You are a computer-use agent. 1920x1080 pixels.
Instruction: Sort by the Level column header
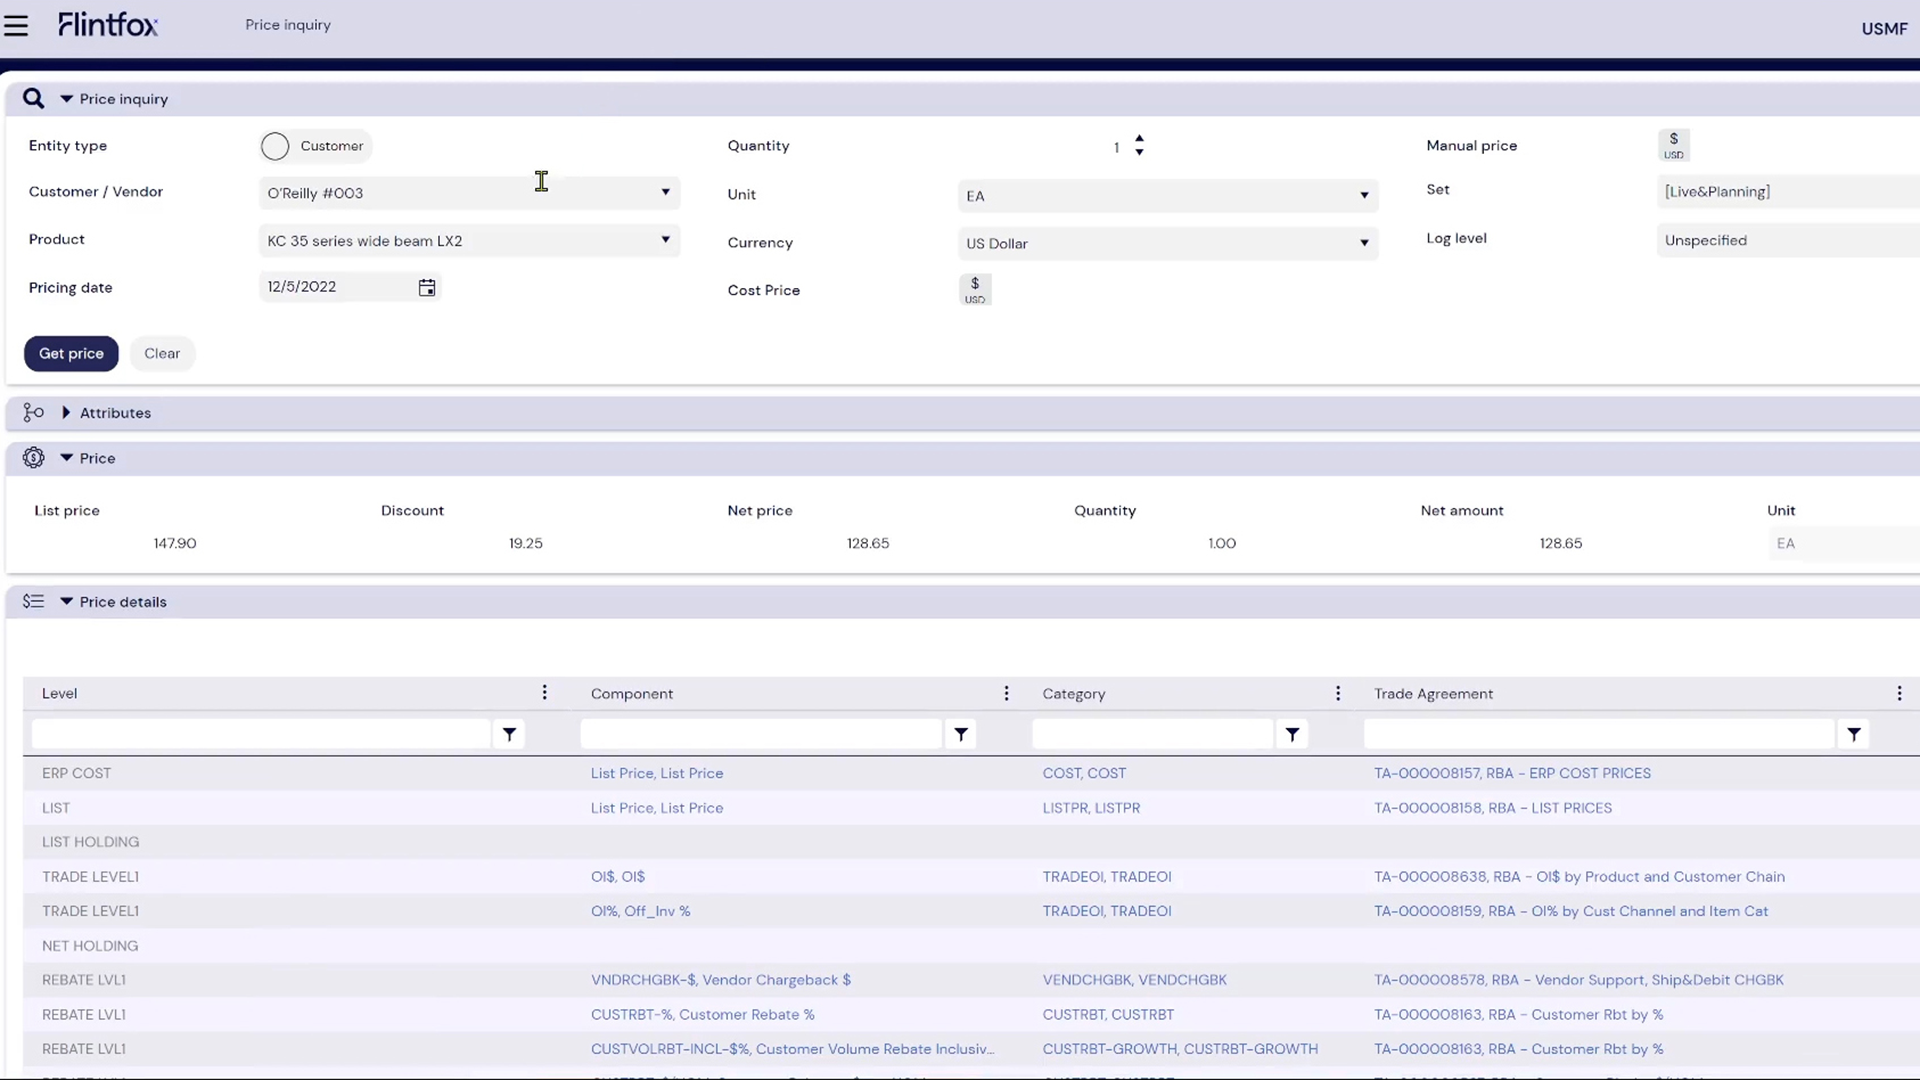point(60,694)
